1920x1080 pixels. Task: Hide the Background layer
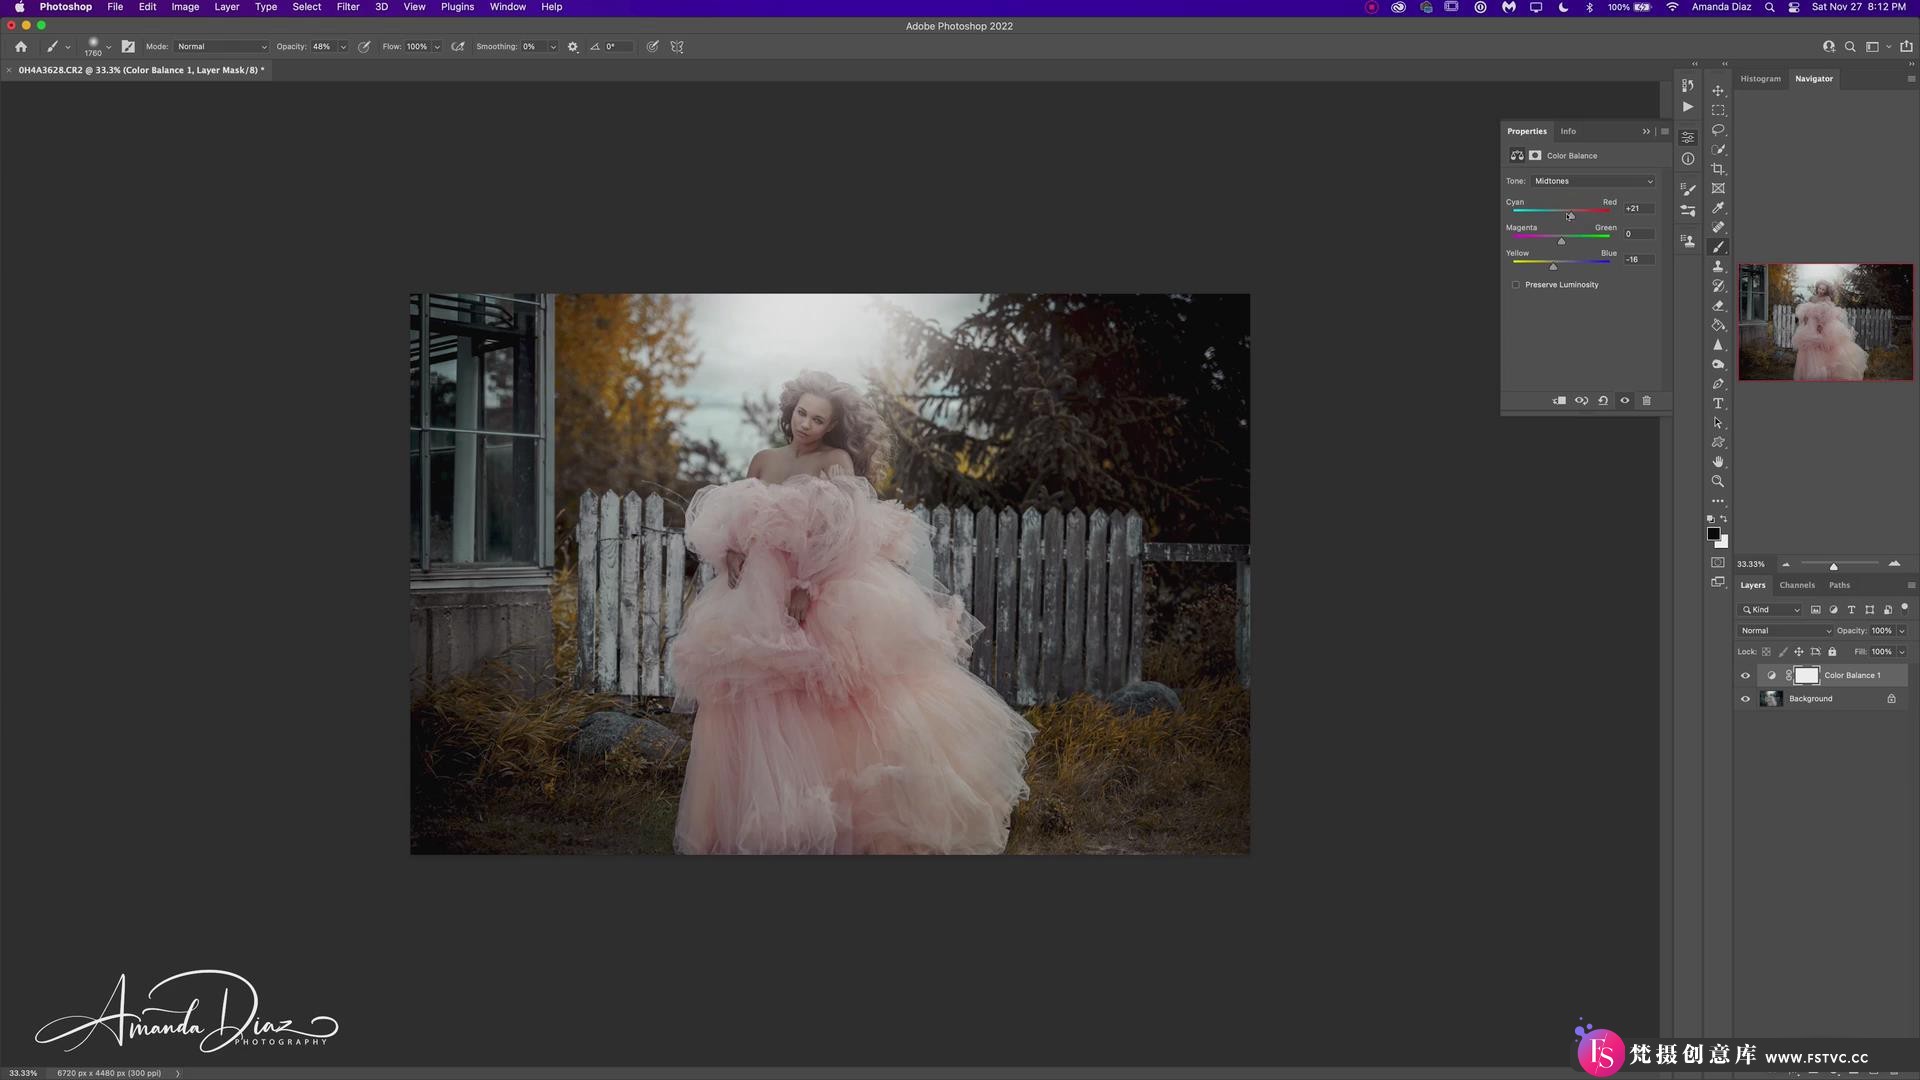tap(1745, 699)
